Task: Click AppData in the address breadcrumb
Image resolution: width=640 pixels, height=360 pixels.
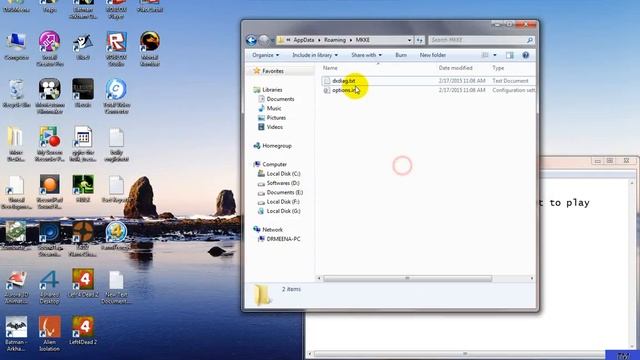Action: coord(304,40)
